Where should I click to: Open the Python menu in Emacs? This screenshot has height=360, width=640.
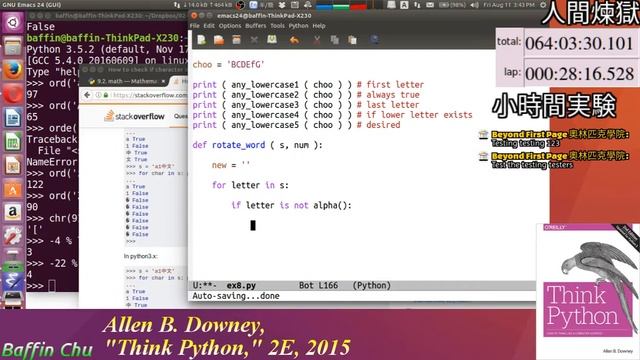click(x=298, y=26)
